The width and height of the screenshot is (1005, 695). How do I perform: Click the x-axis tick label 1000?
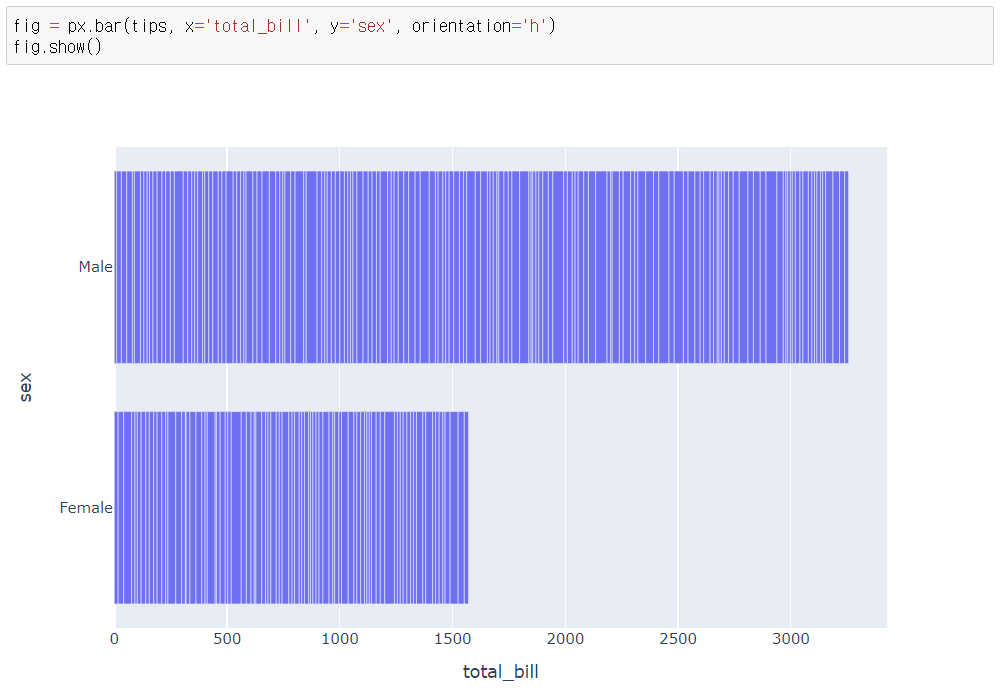point(340,639)
